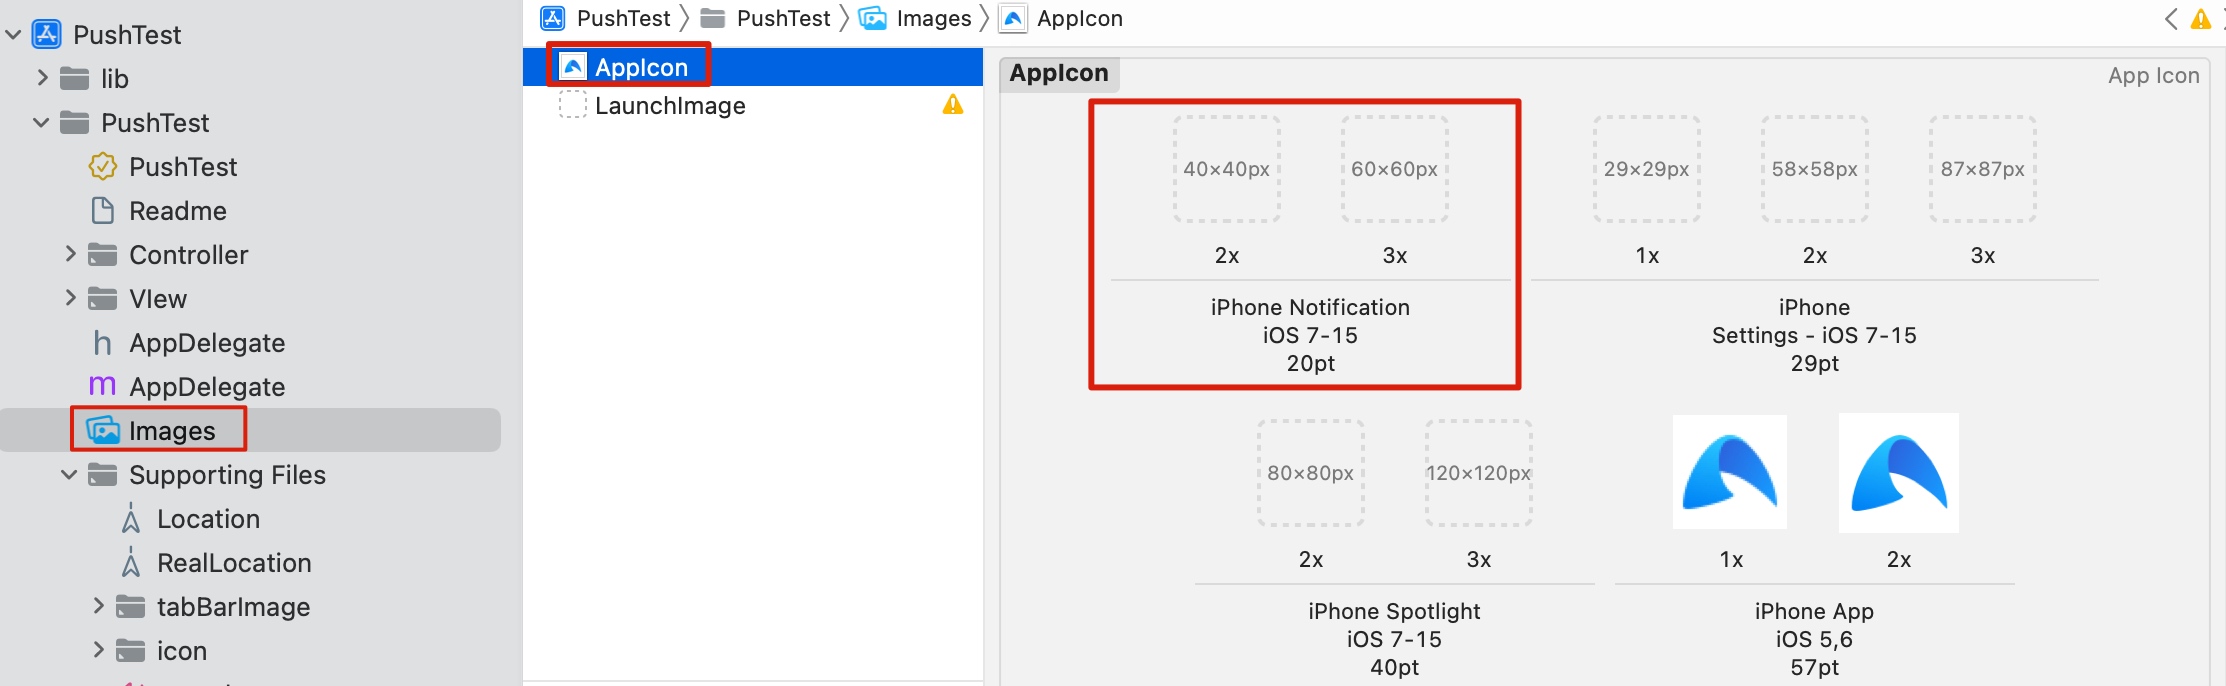The image size is (2226, 686).
Task: Select the PushTest entitlements file
Action: click(x=182, y=167)
